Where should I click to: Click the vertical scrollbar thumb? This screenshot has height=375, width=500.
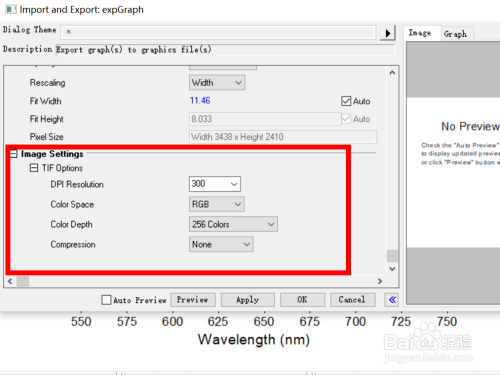coord(392,256)
